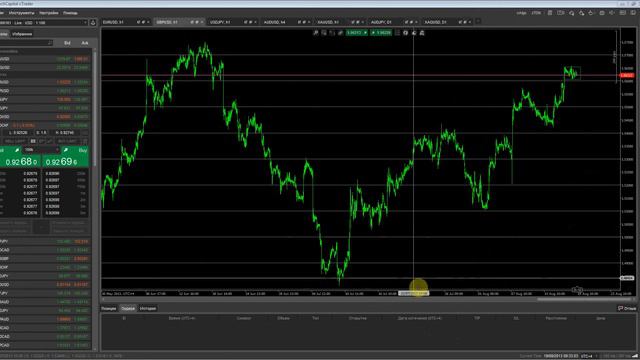Sort orders by Объем column header
The image size is (640, 360).
[x=283, y=318]
